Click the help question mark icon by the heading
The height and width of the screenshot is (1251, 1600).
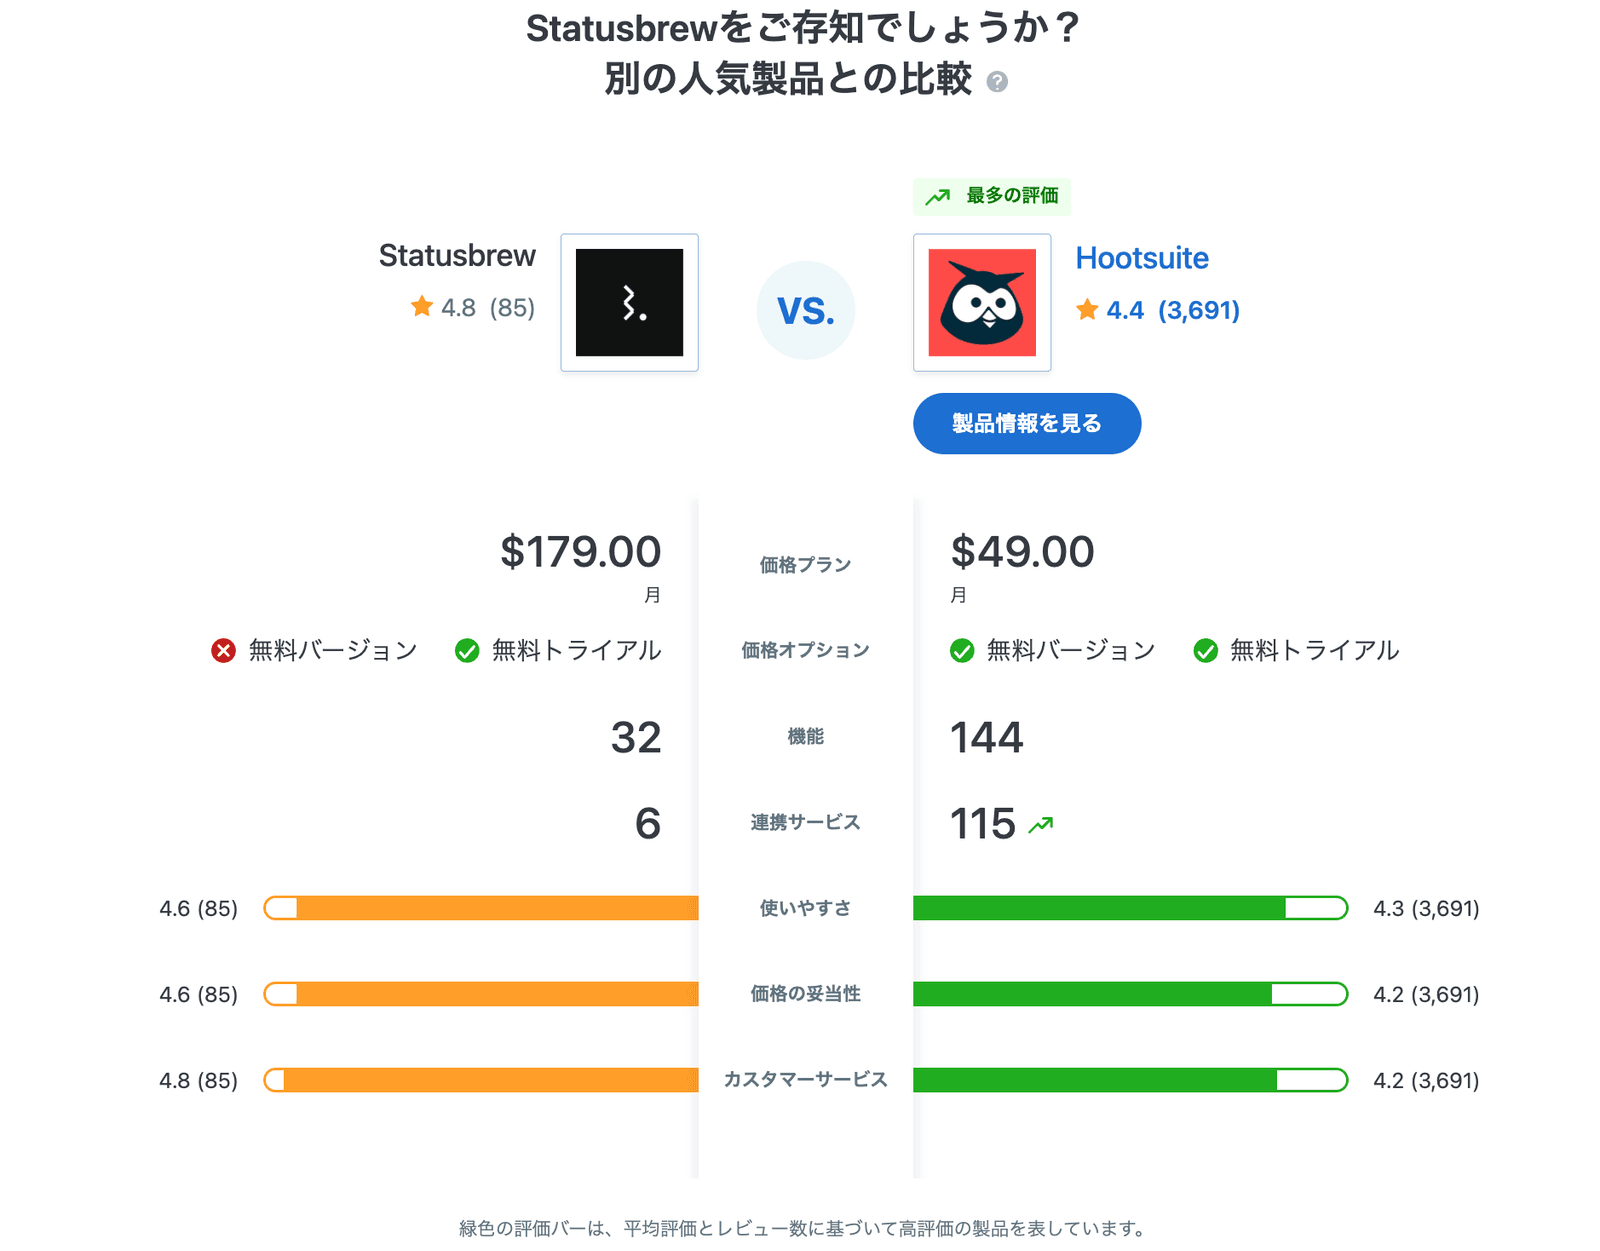point(996,82)
